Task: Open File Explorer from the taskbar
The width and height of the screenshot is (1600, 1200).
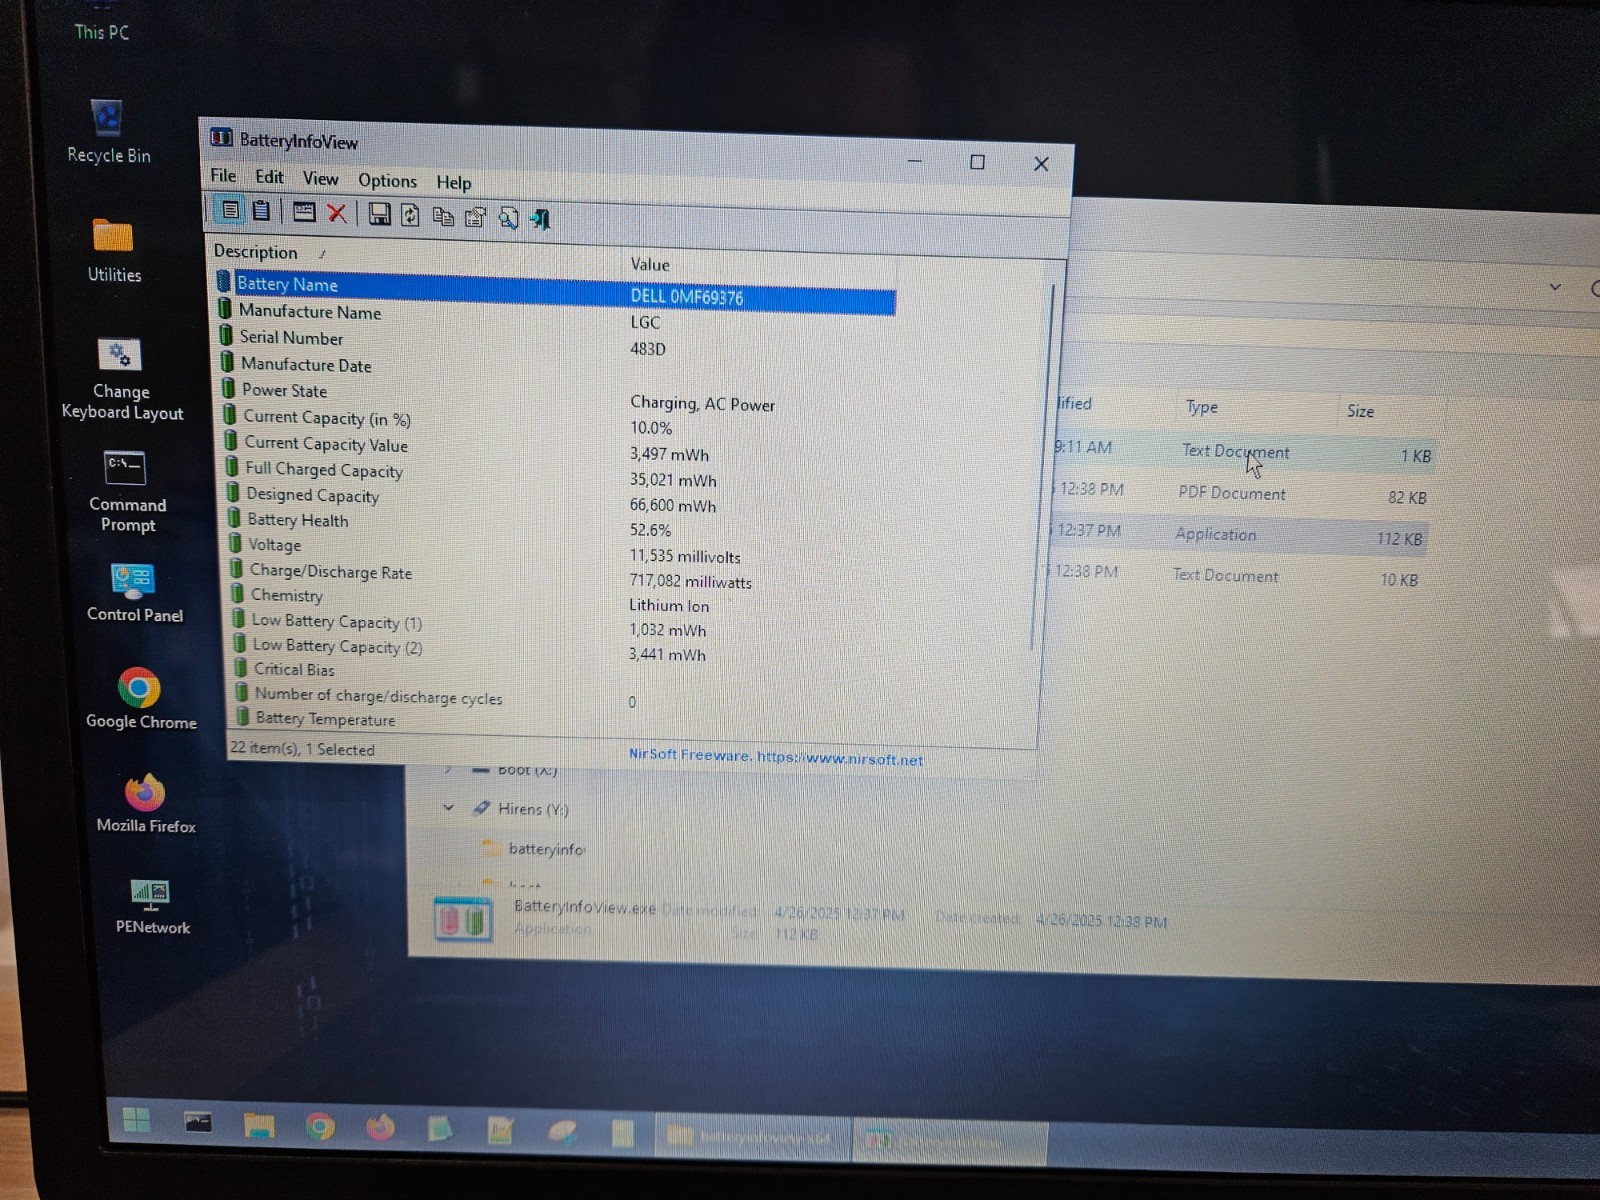Action: click(259, 1125)
